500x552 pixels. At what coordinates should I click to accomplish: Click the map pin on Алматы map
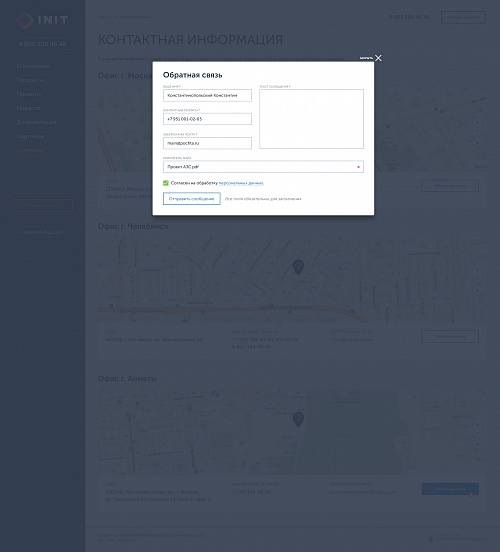click(298, 420)
